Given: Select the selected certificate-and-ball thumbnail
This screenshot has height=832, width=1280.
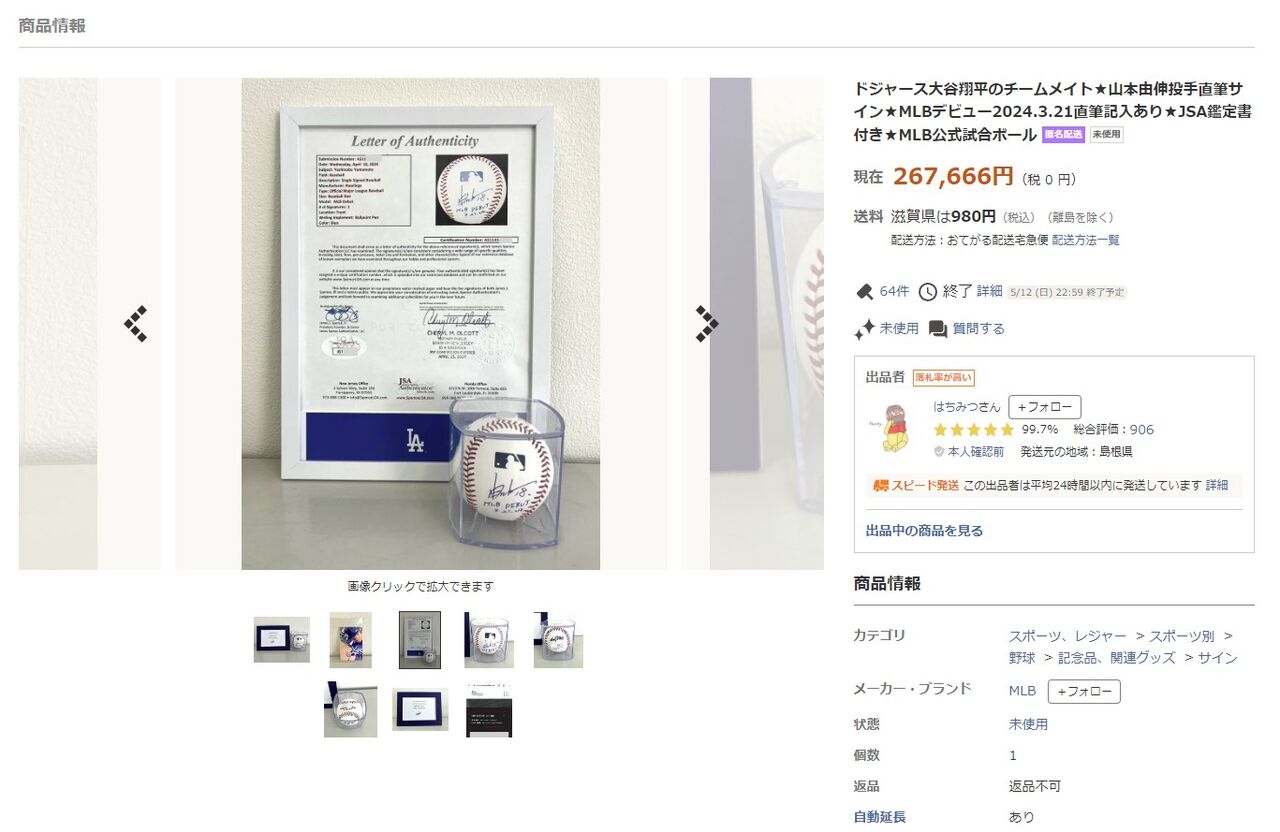Looking at the screenshot, I should [420, 640].
